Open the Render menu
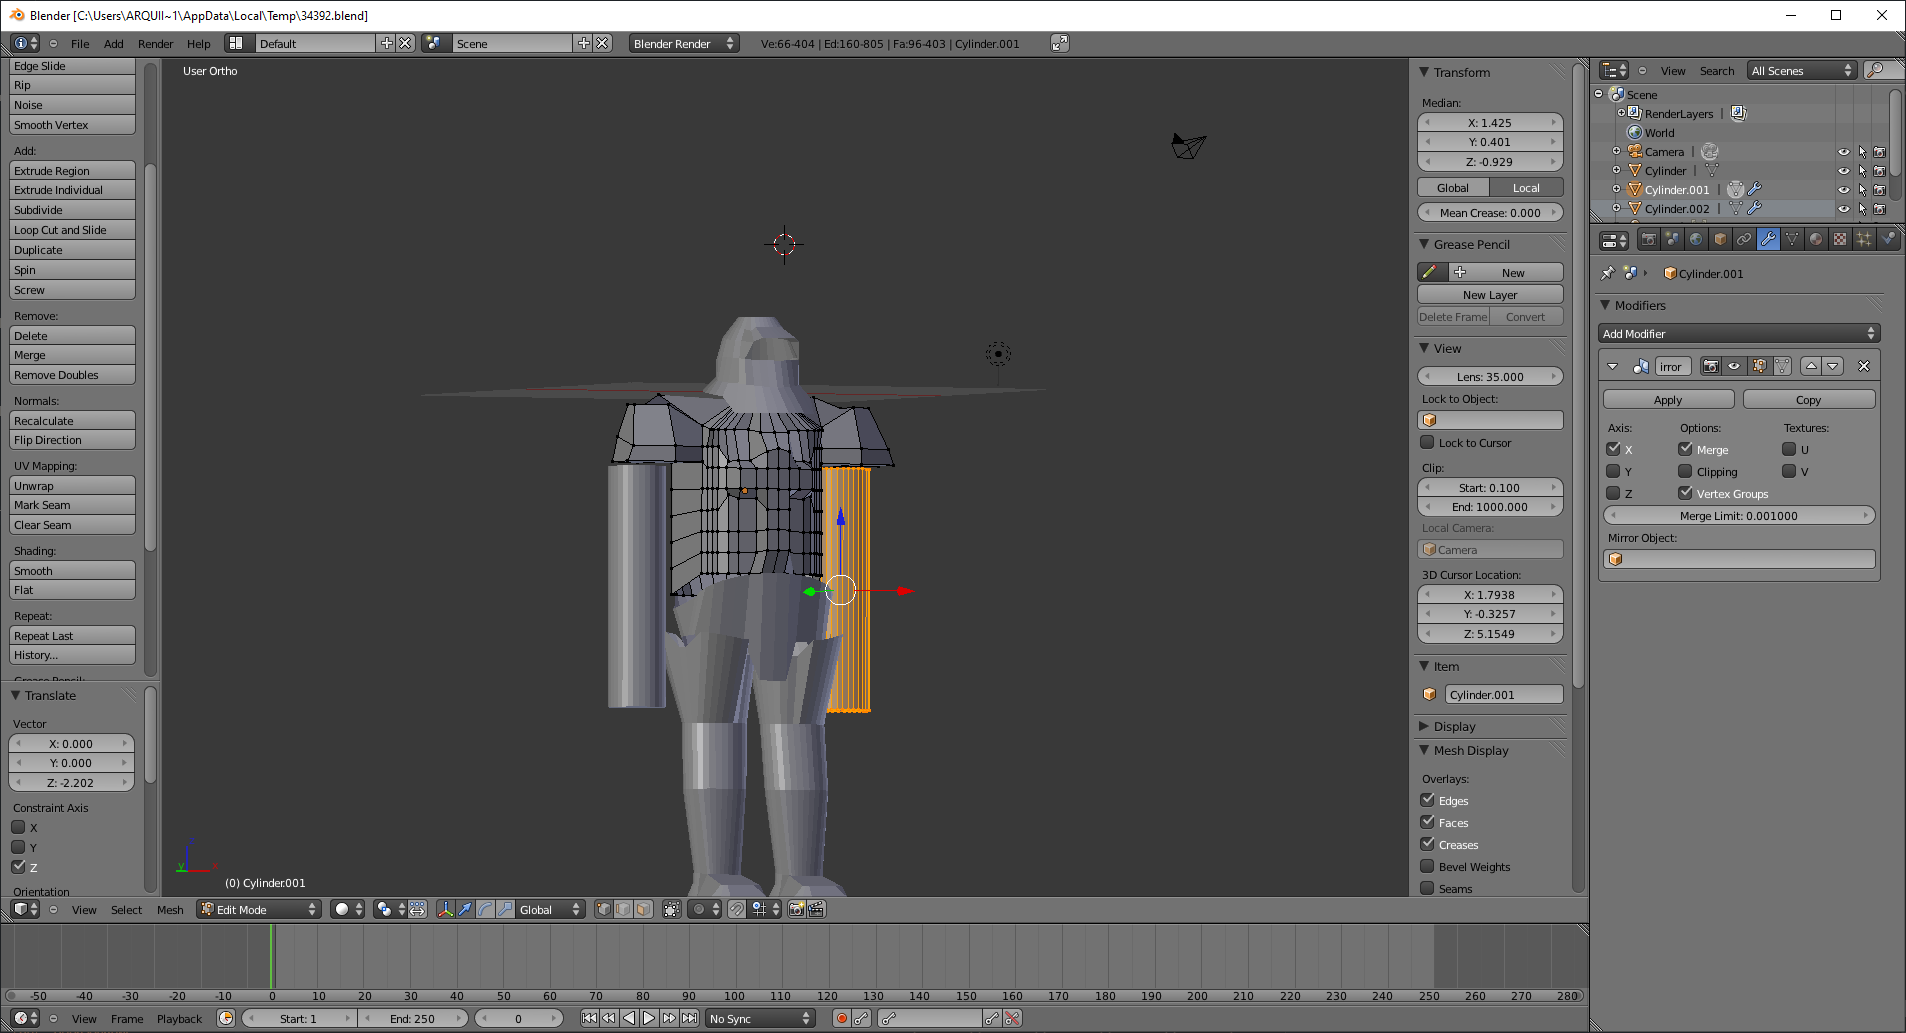1906x1033 pixels. tap(155, 44)
